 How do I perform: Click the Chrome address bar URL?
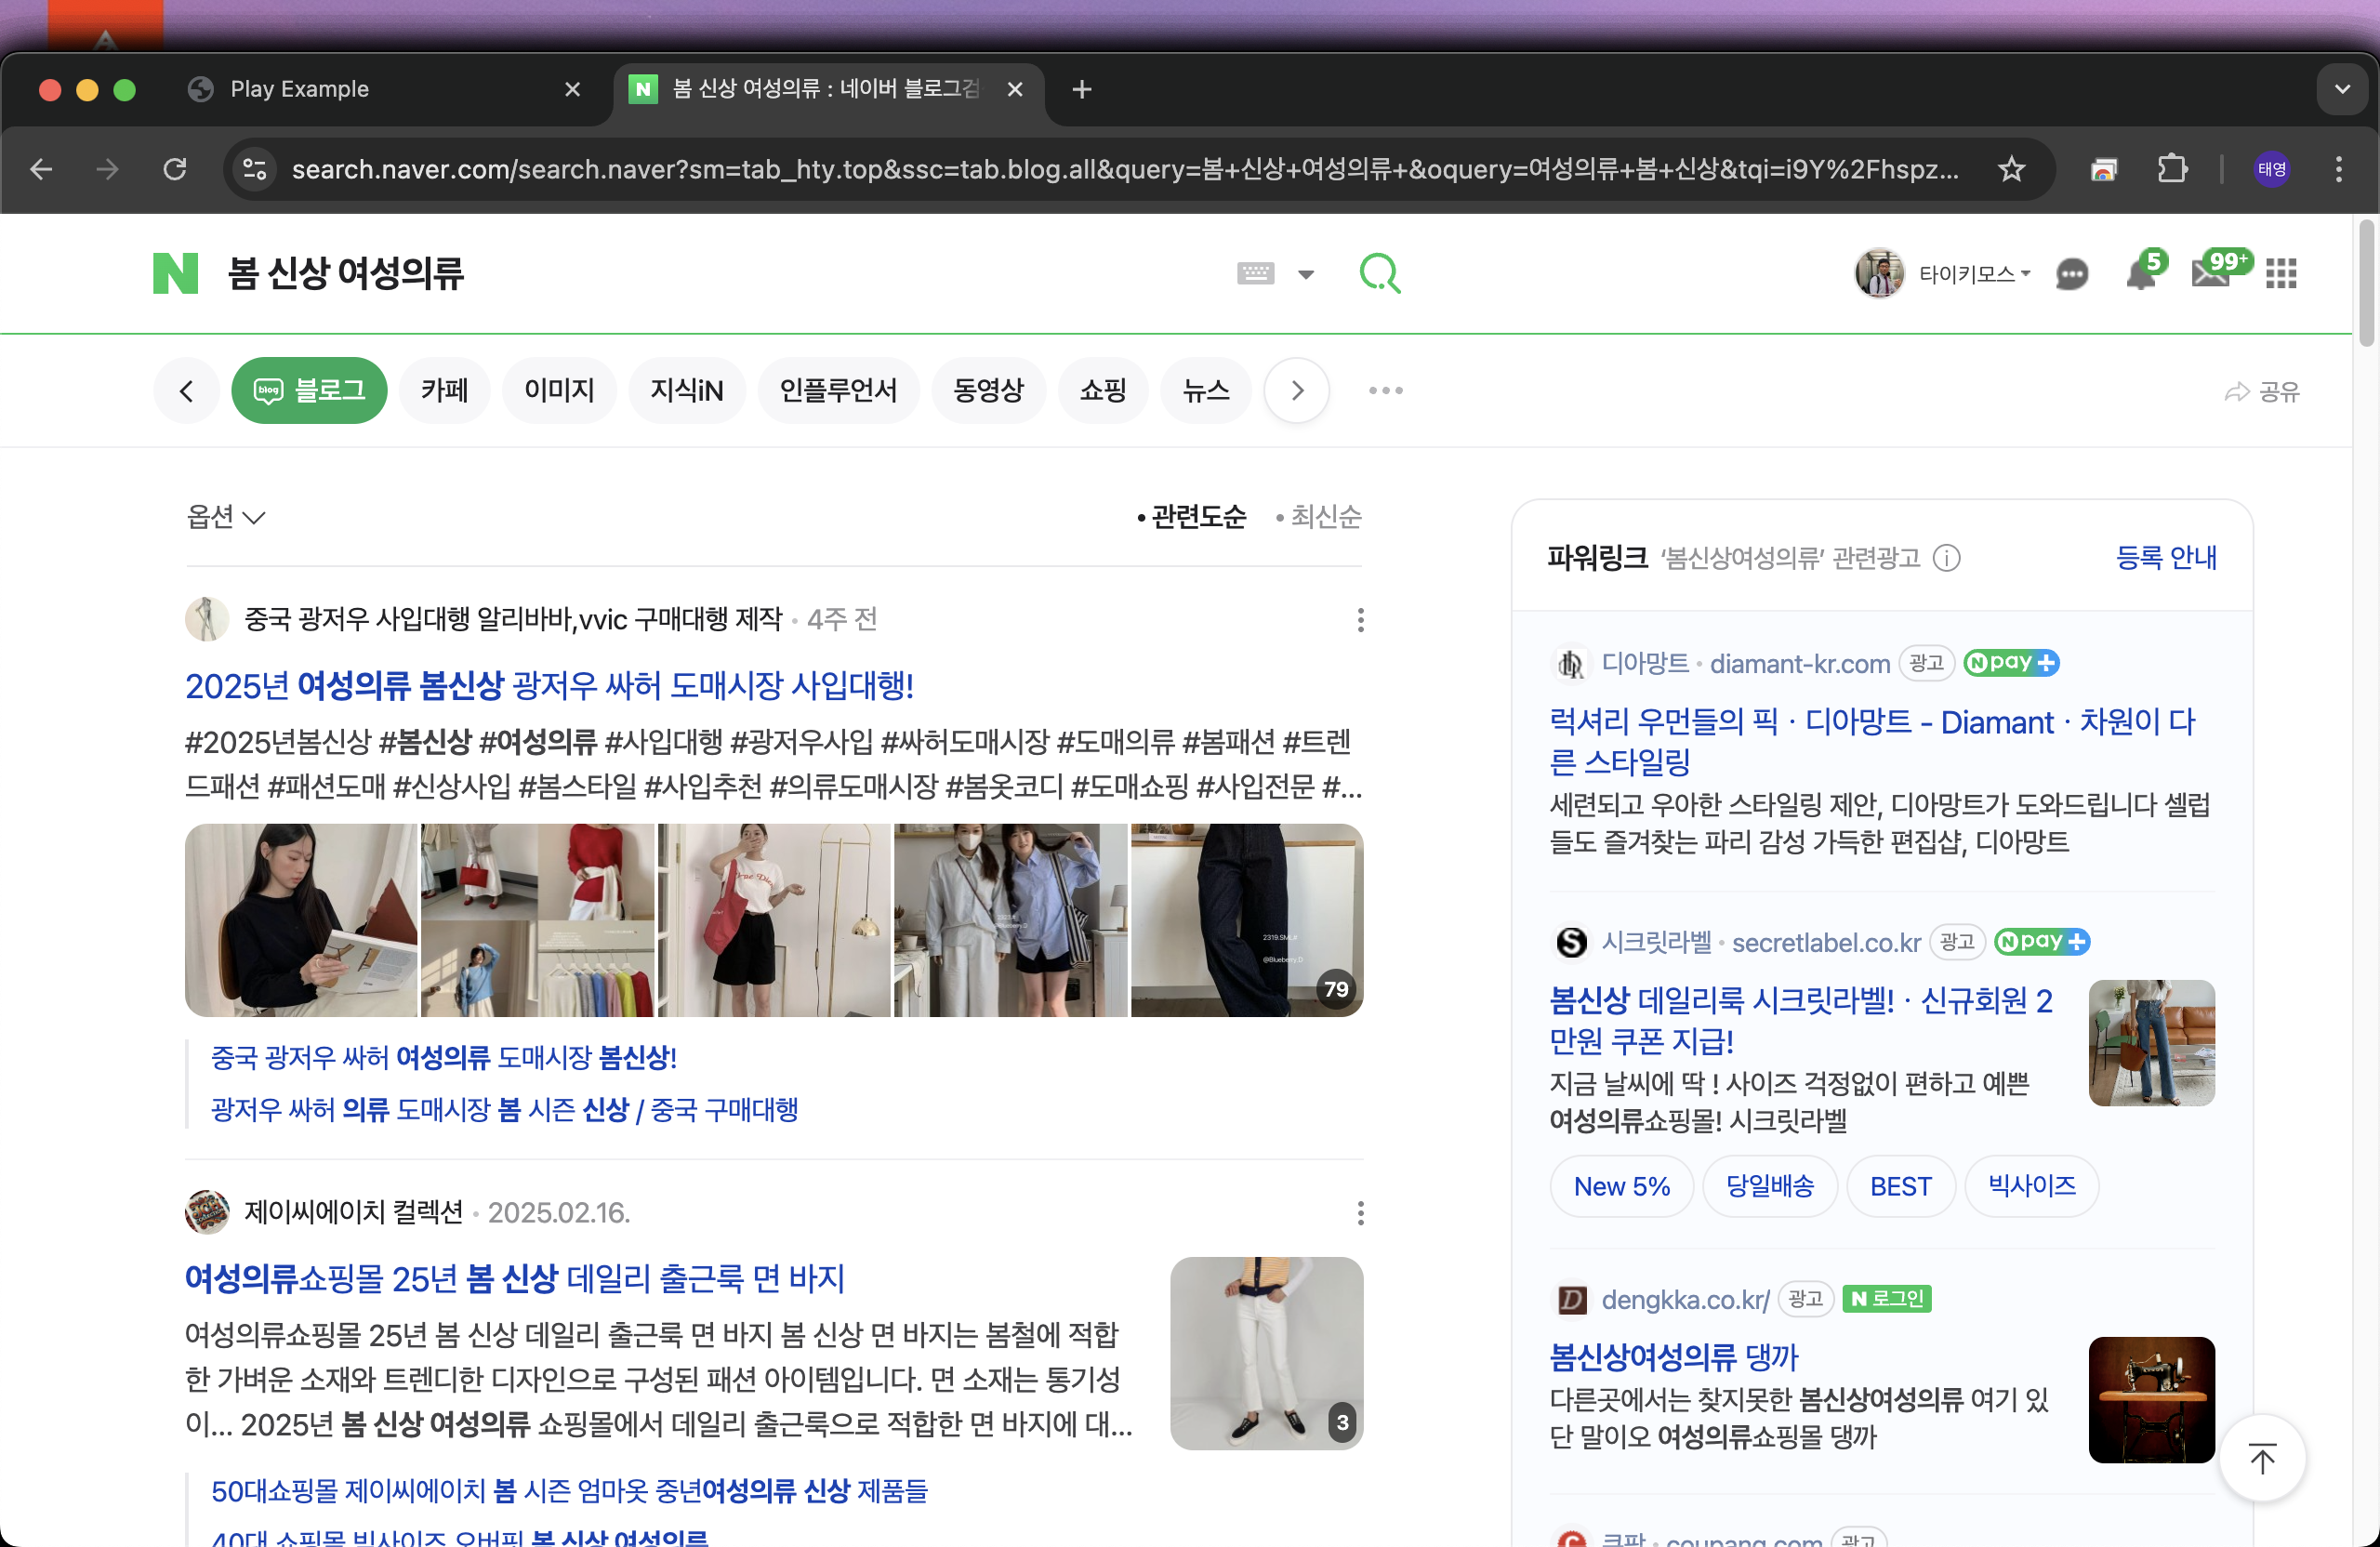pyautogui.click(x=1125, y=169)
